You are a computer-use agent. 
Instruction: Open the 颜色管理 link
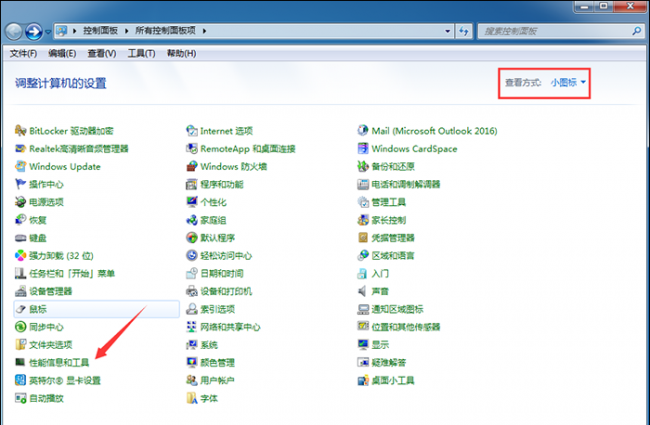coord(218,363)
